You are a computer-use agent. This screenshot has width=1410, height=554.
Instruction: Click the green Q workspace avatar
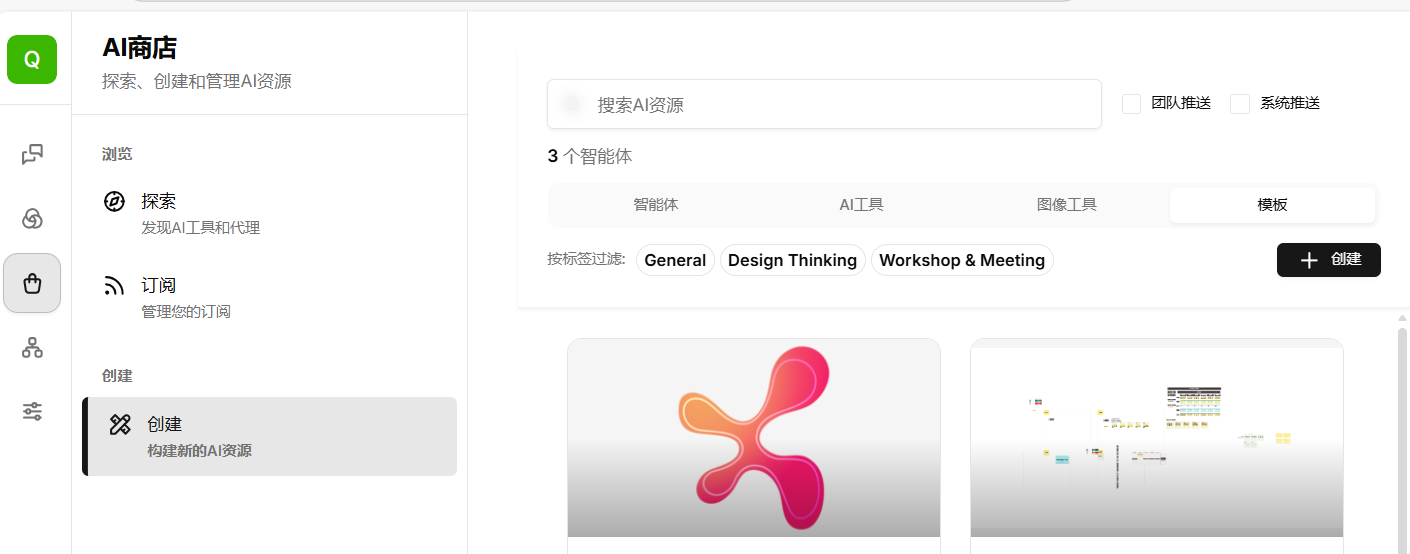pos(32,60)
